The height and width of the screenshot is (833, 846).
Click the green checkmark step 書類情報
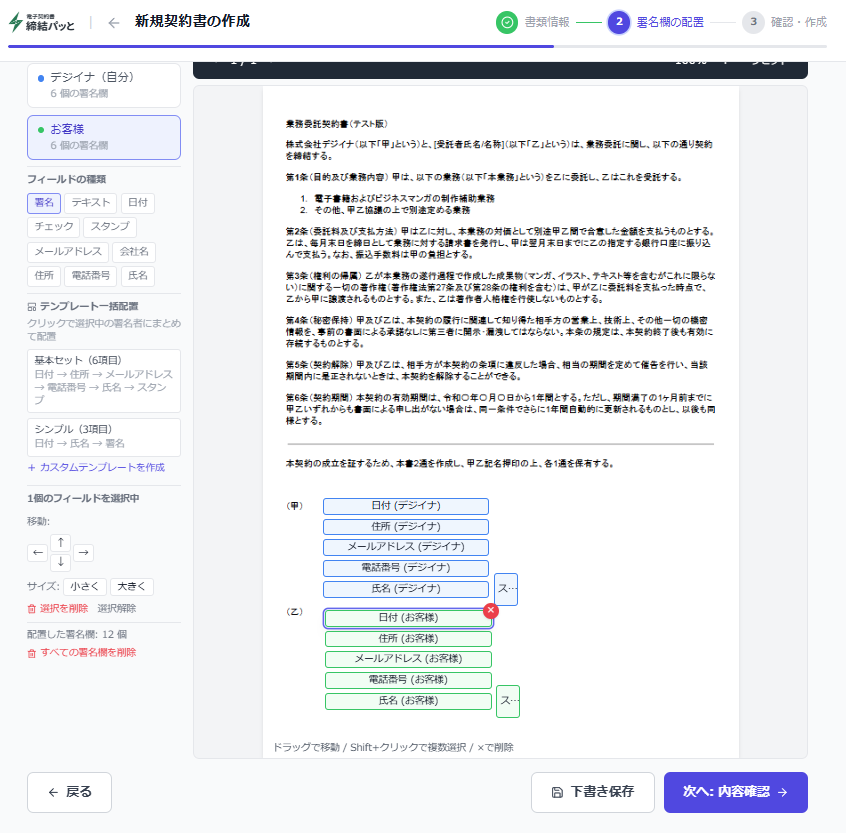pyautogui.click(x=507, y=22)
